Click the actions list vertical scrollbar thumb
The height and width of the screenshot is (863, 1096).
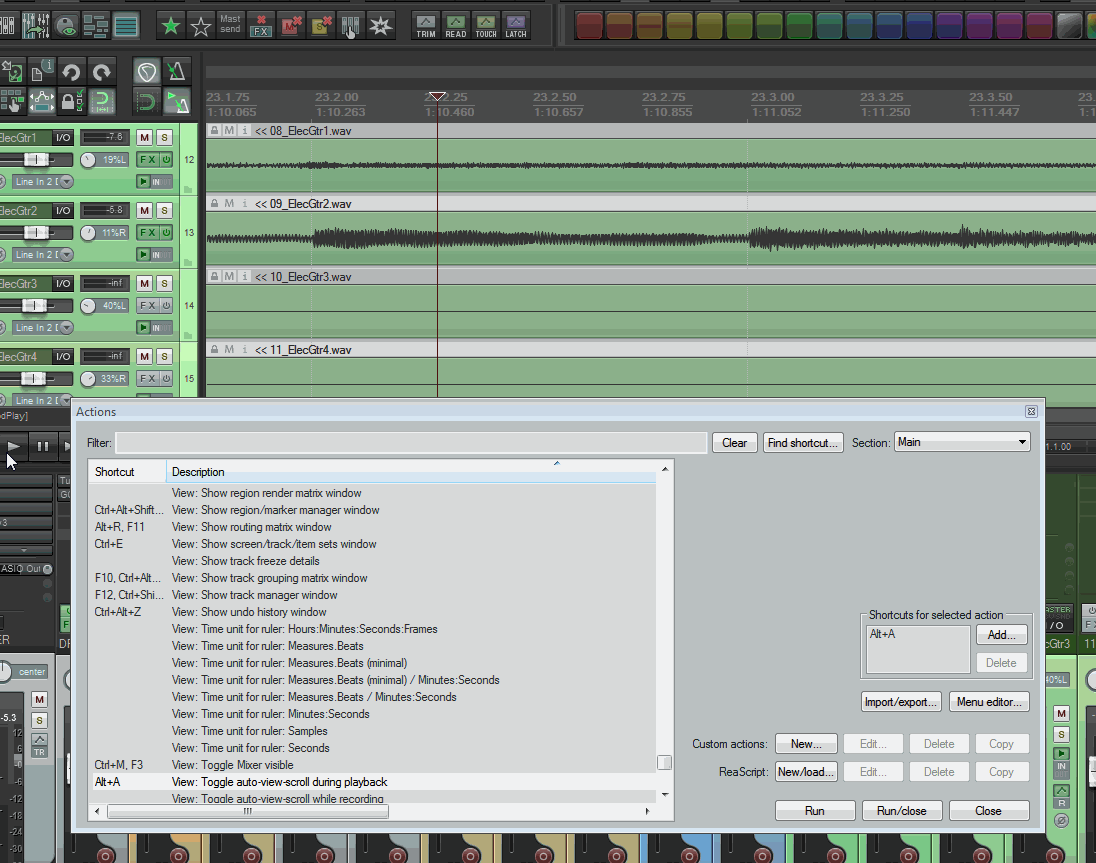coord(665,762)
